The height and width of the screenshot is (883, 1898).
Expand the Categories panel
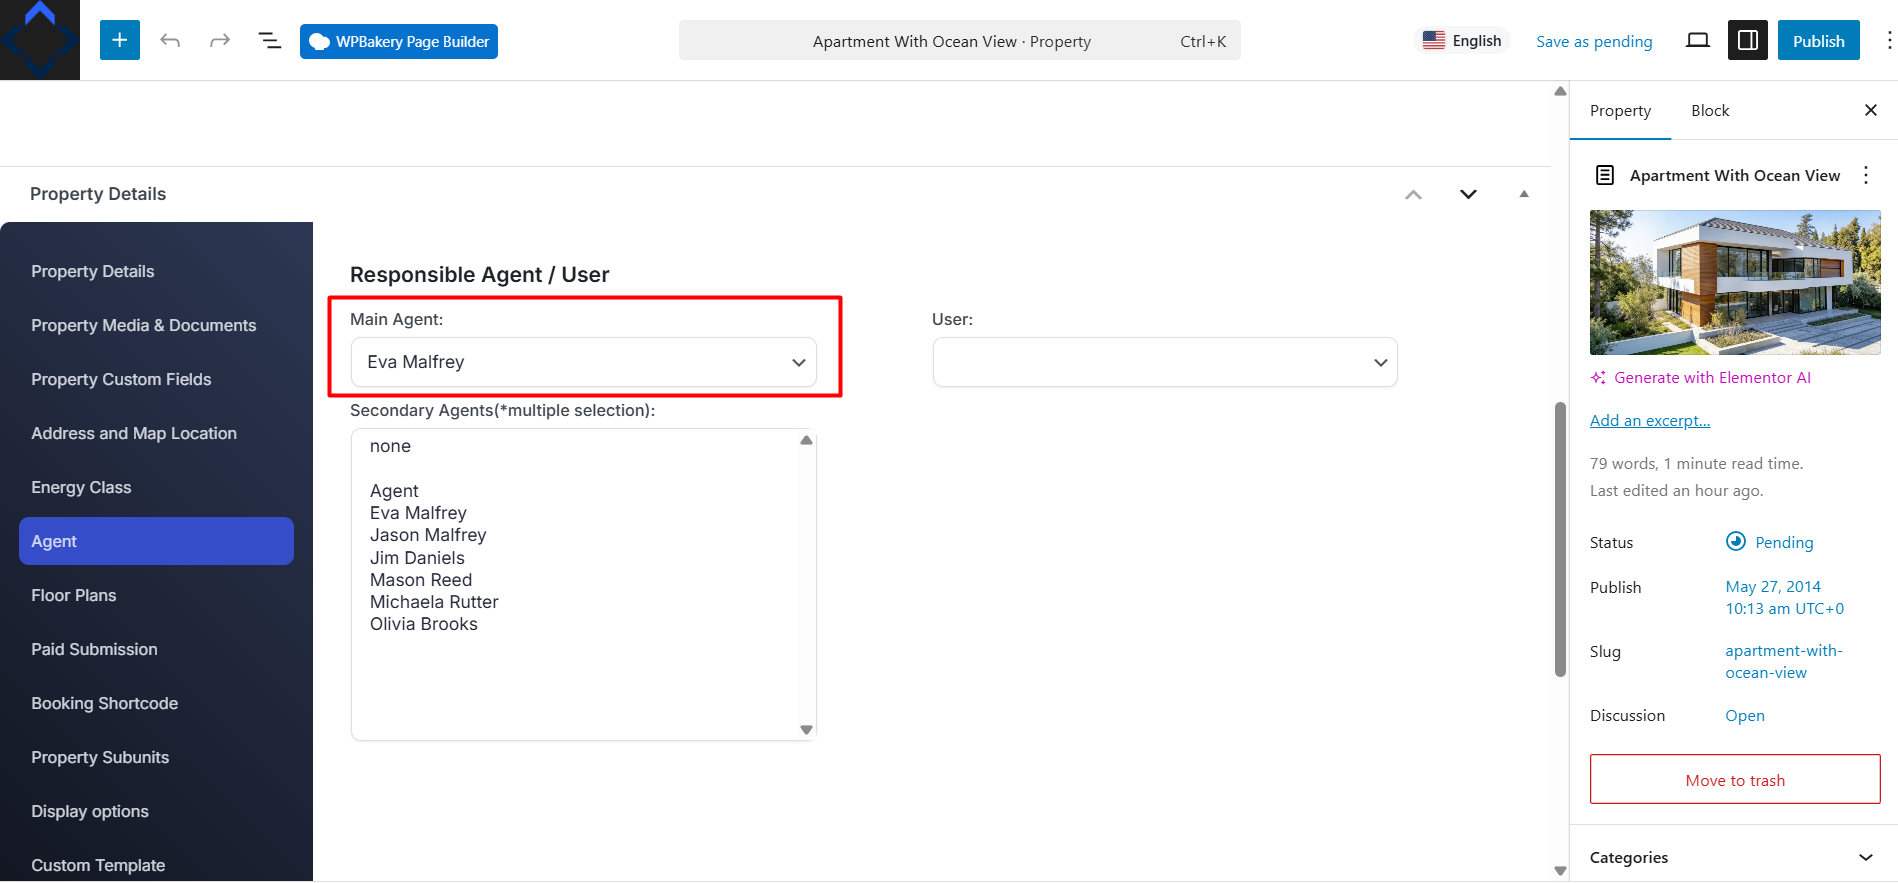coord(1734,857)
